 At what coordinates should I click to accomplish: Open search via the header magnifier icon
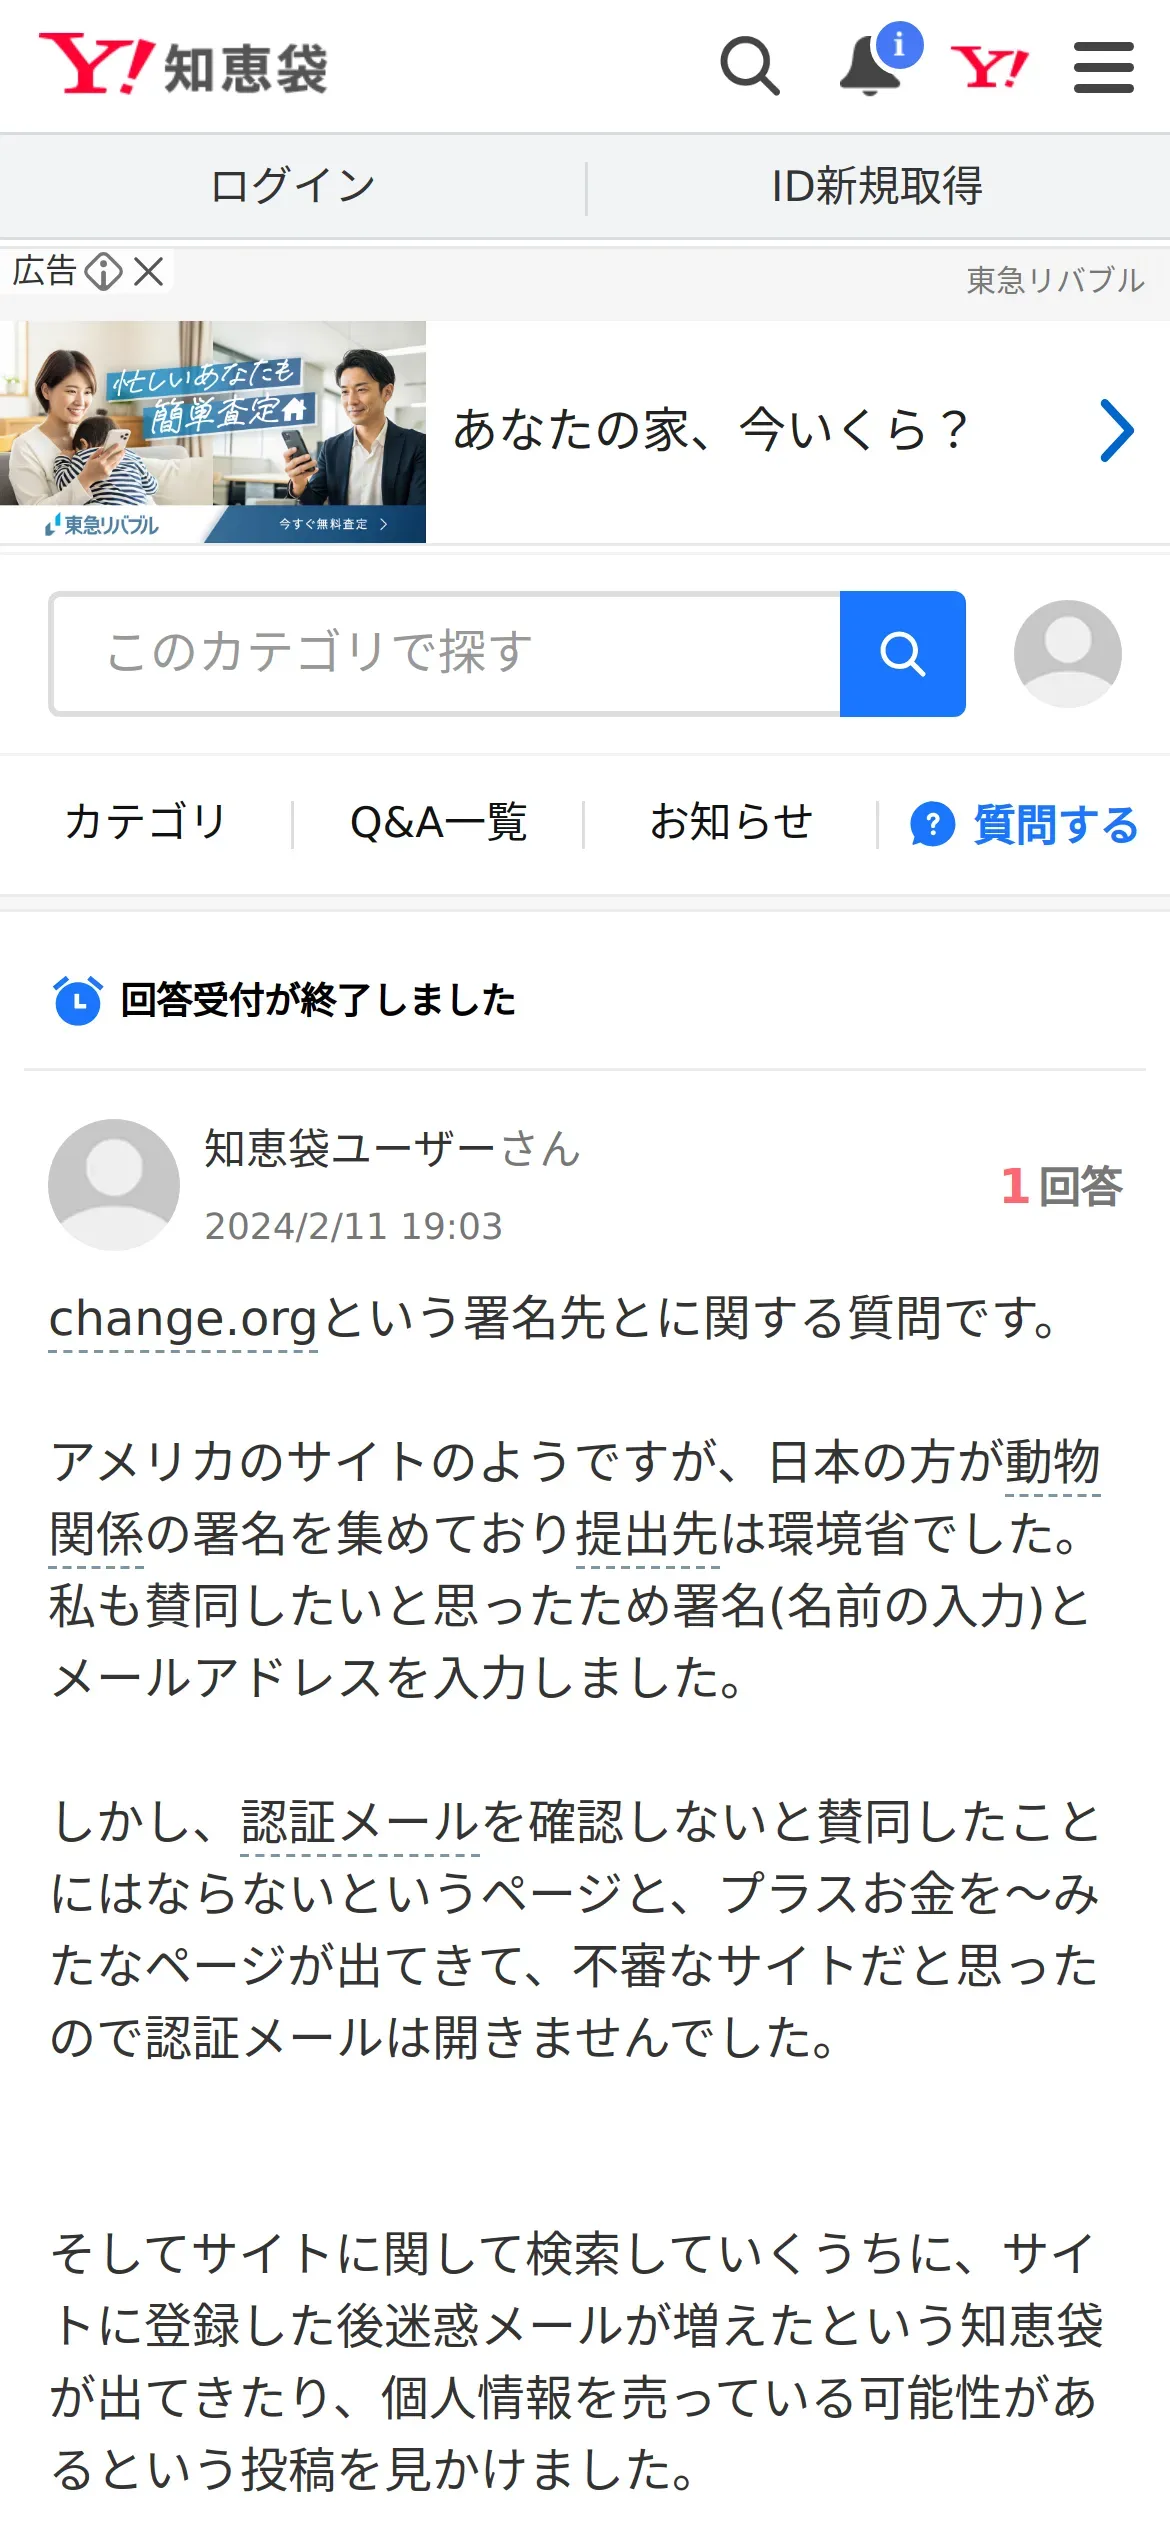pyautogui.click(x=749, y=66)
